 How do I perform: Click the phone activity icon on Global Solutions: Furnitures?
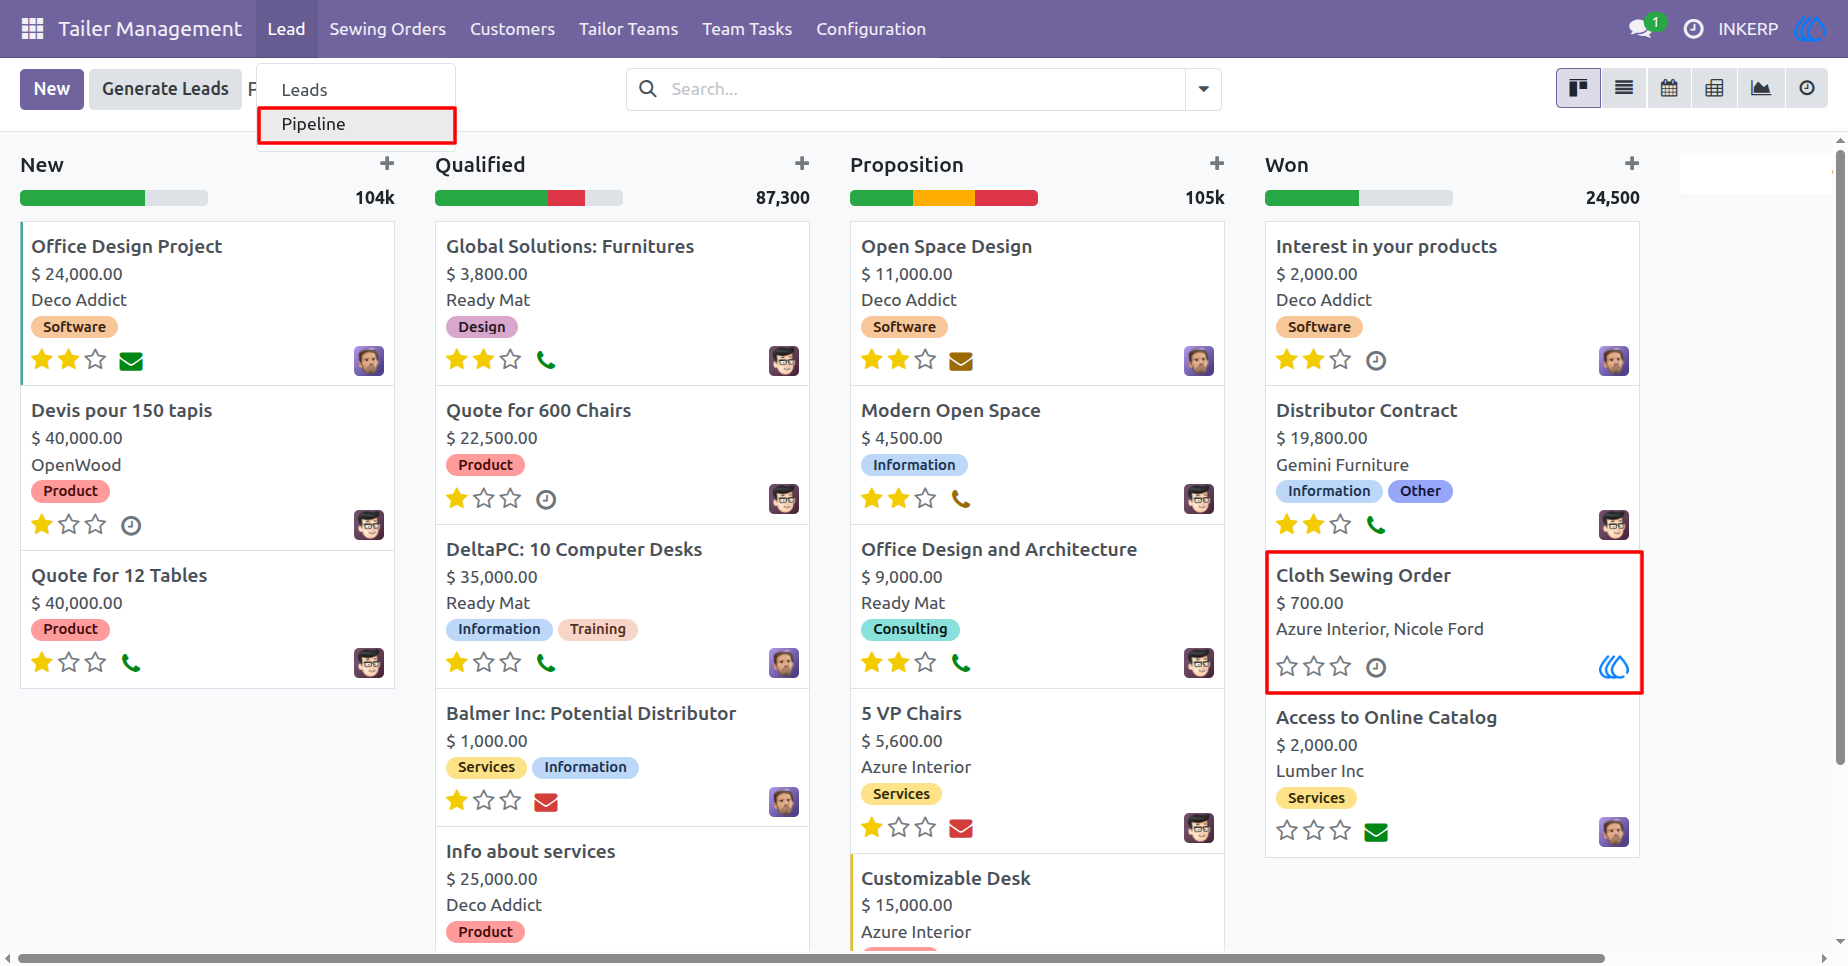pyautogui.click(x=546, y=360)
